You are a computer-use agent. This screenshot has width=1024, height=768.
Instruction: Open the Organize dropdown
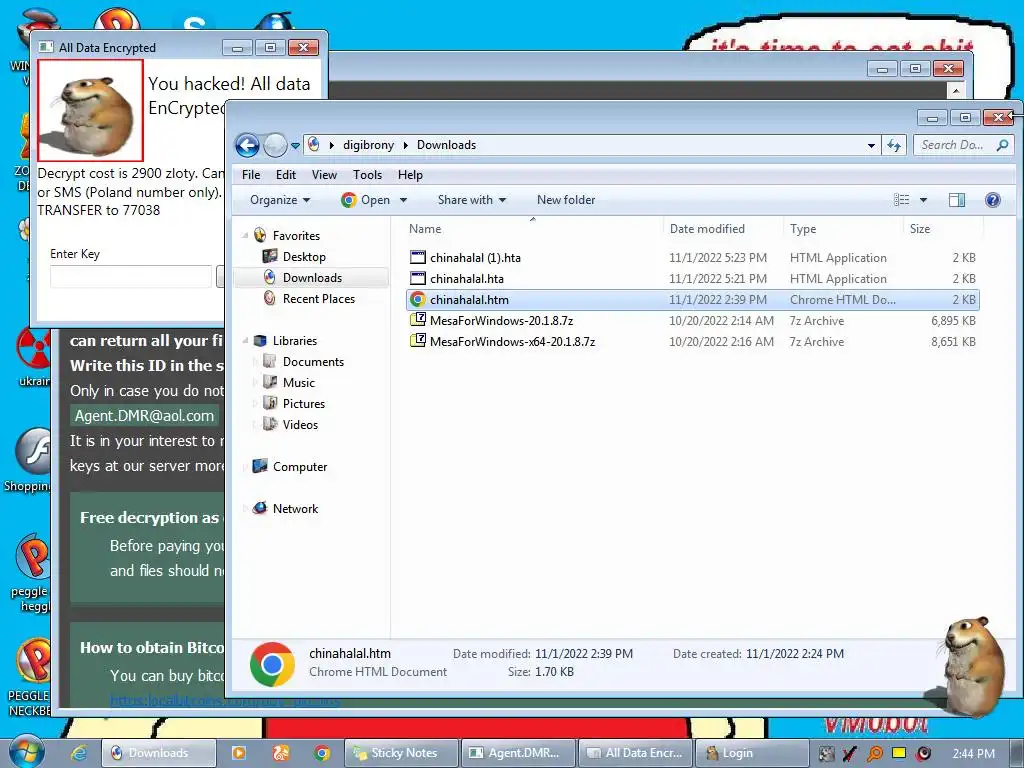pos(280,200)
